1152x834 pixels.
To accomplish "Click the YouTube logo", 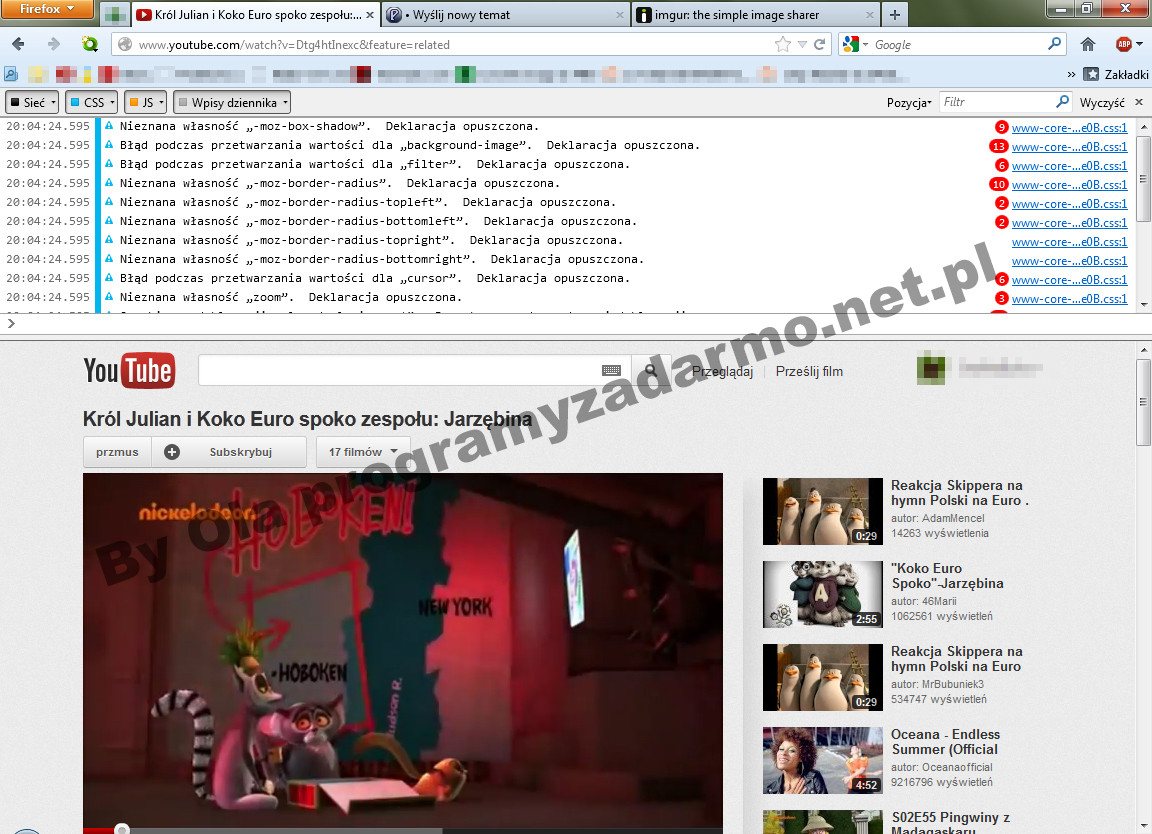I will click(x=129, y=370).
